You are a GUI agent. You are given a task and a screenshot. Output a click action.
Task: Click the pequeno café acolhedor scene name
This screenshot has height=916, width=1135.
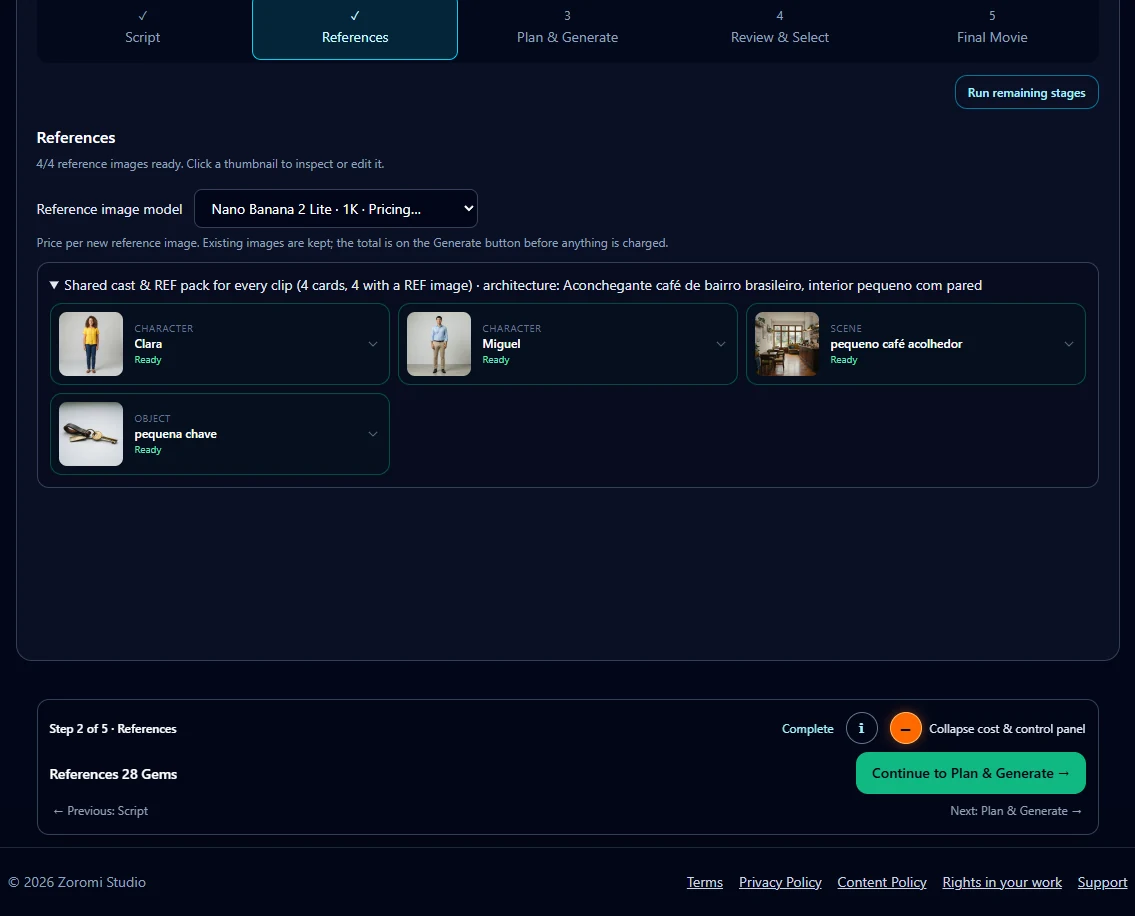coord(896,344)
